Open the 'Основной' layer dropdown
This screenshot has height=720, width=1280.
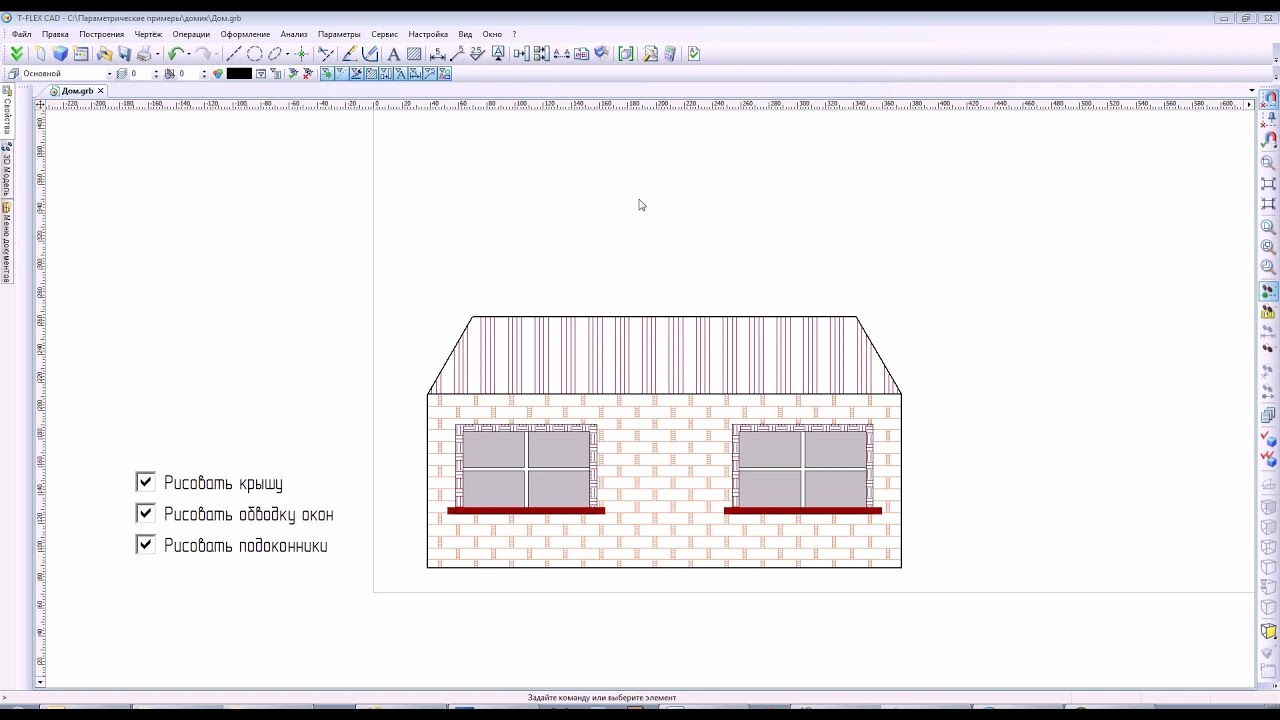pos(110,74)
